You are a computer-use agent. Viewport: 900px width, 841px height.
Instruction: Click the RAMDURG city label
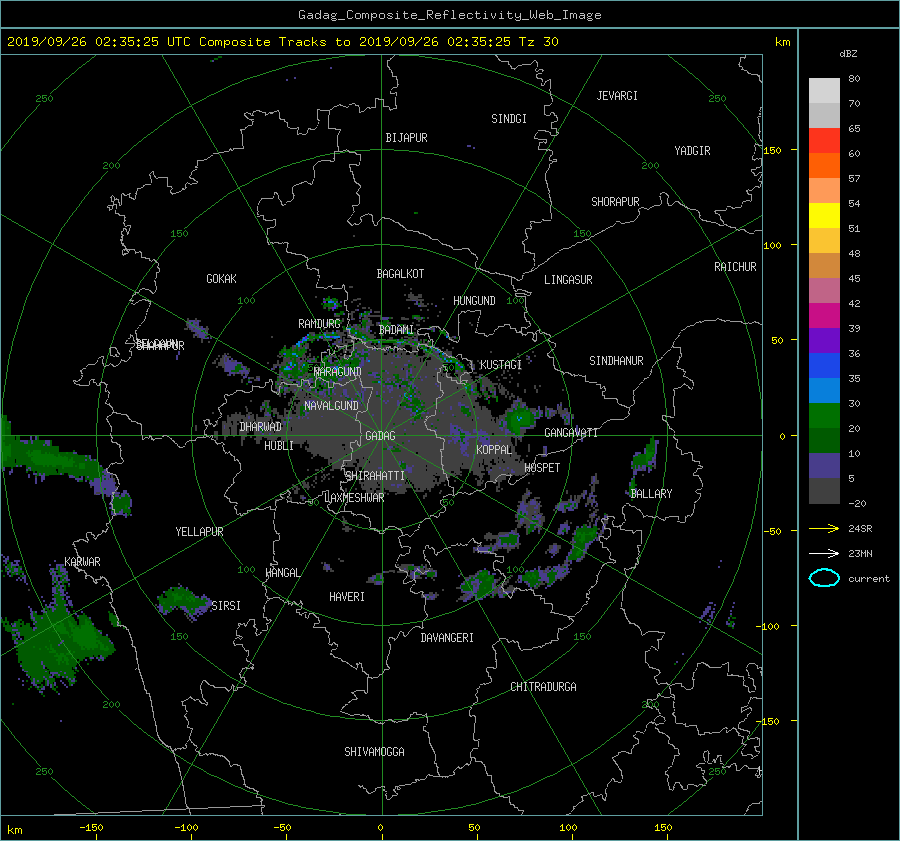point(319,324)
